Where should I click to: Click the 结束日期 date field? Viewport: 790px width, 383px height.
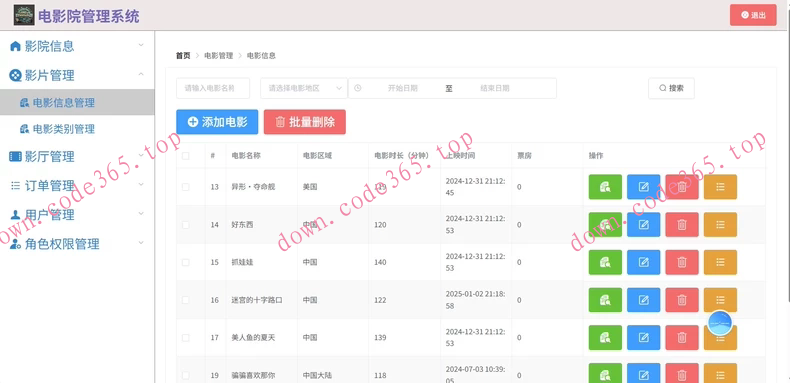point(495,88)
